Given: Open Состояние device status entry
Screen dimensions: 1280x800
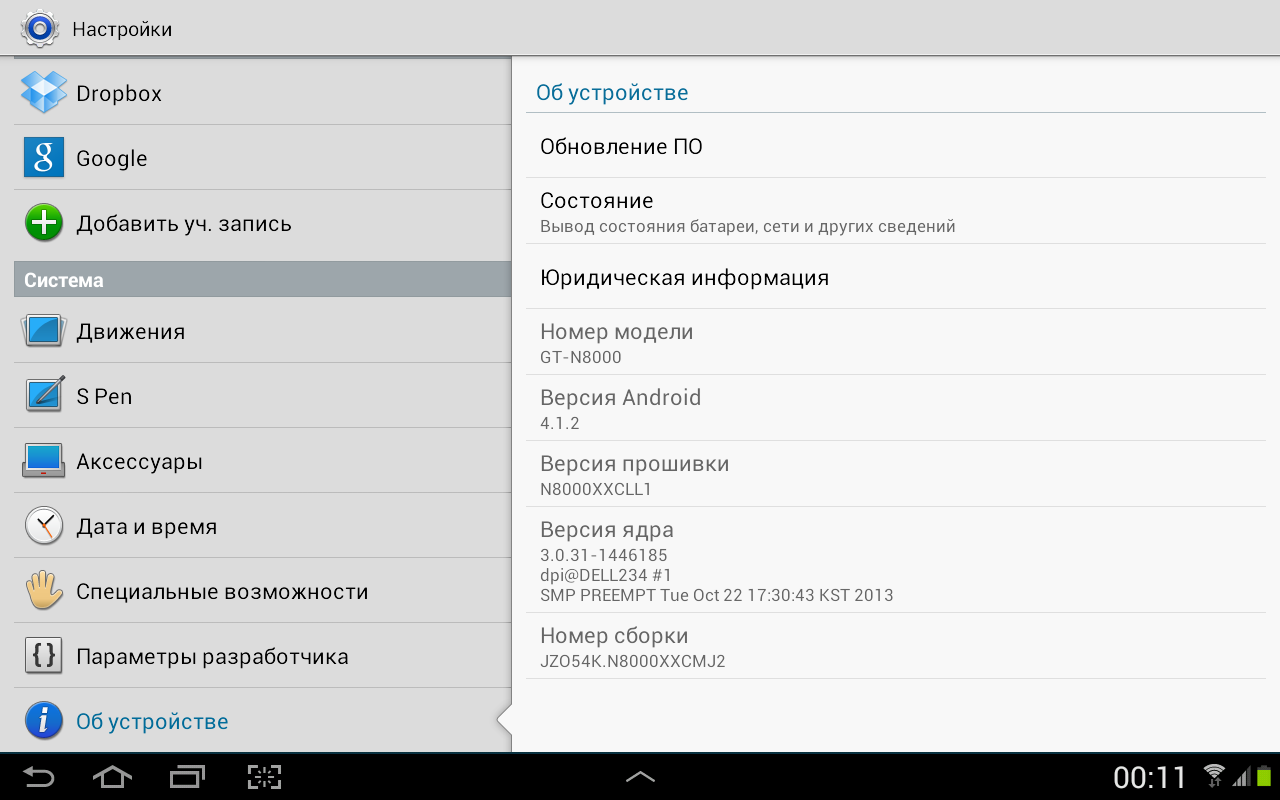Looking at the screenshot, I should coord(895,211).
